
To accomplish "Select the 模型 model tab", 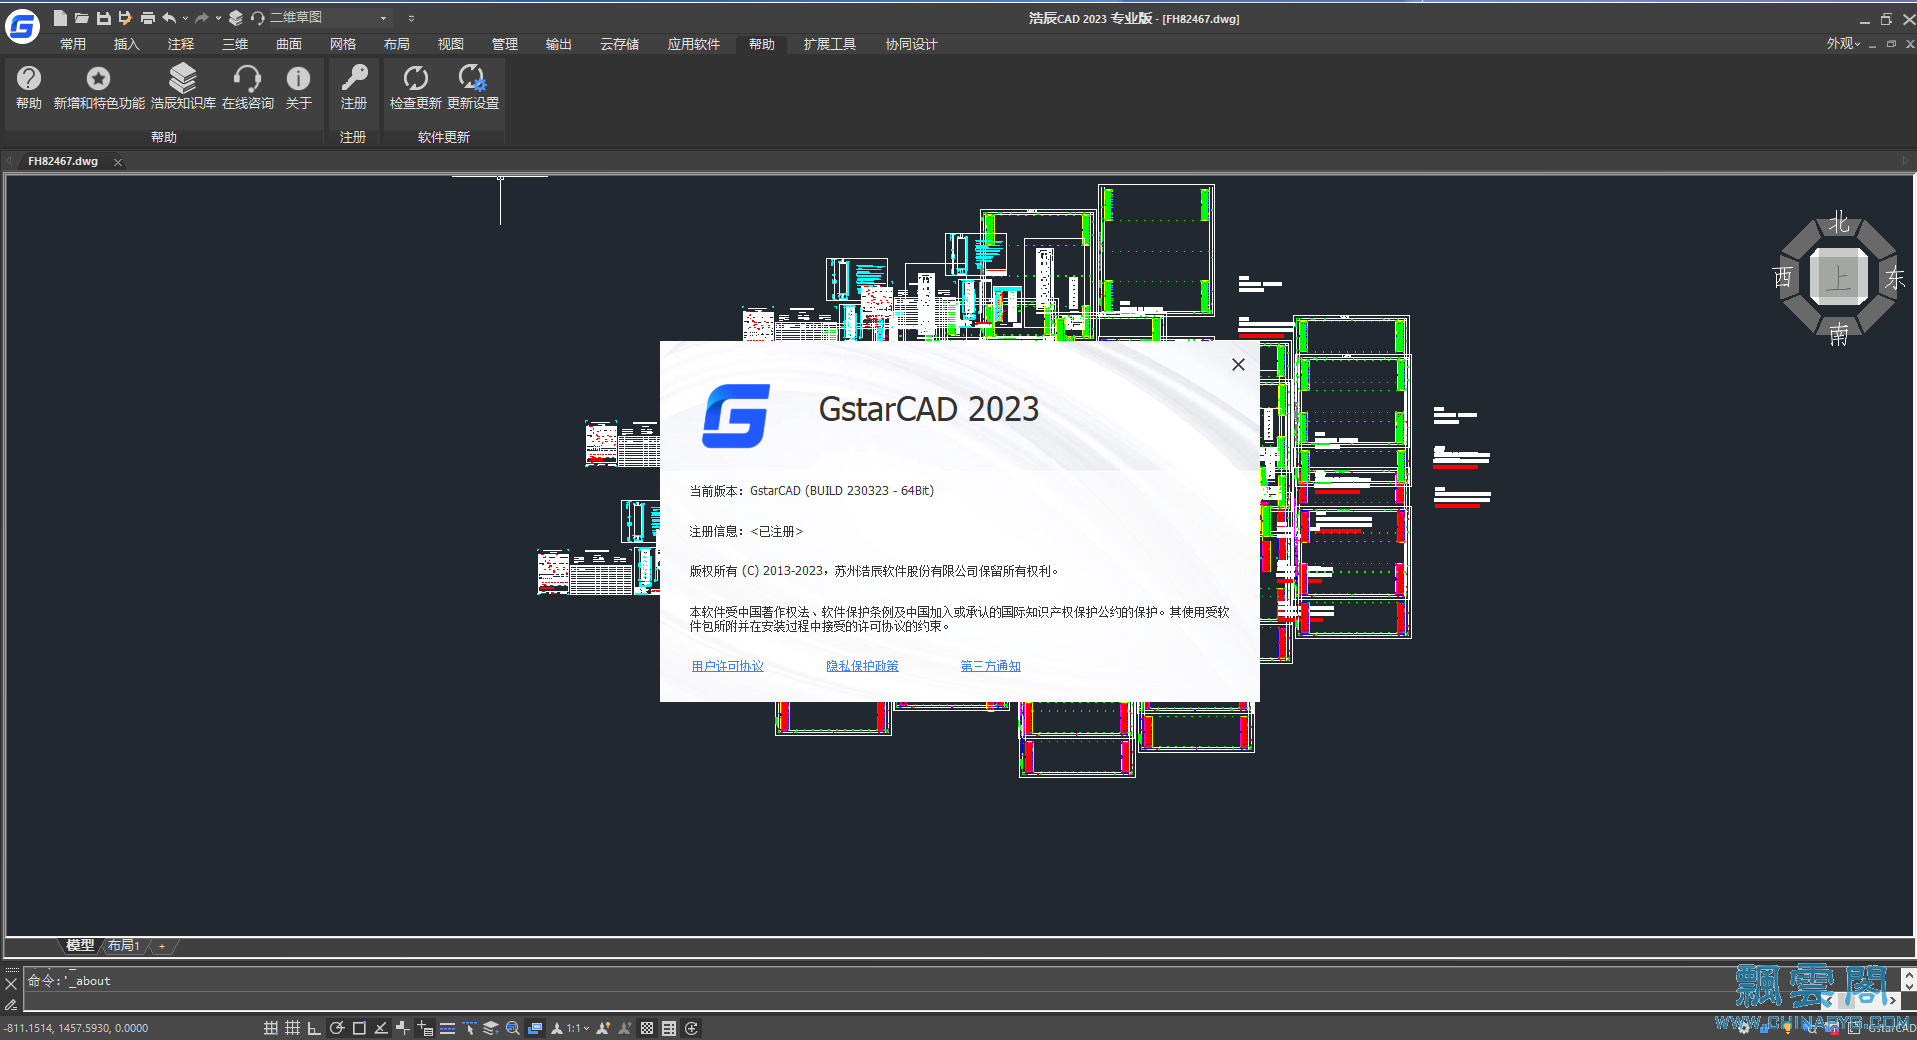I will [x=80, y=945].
